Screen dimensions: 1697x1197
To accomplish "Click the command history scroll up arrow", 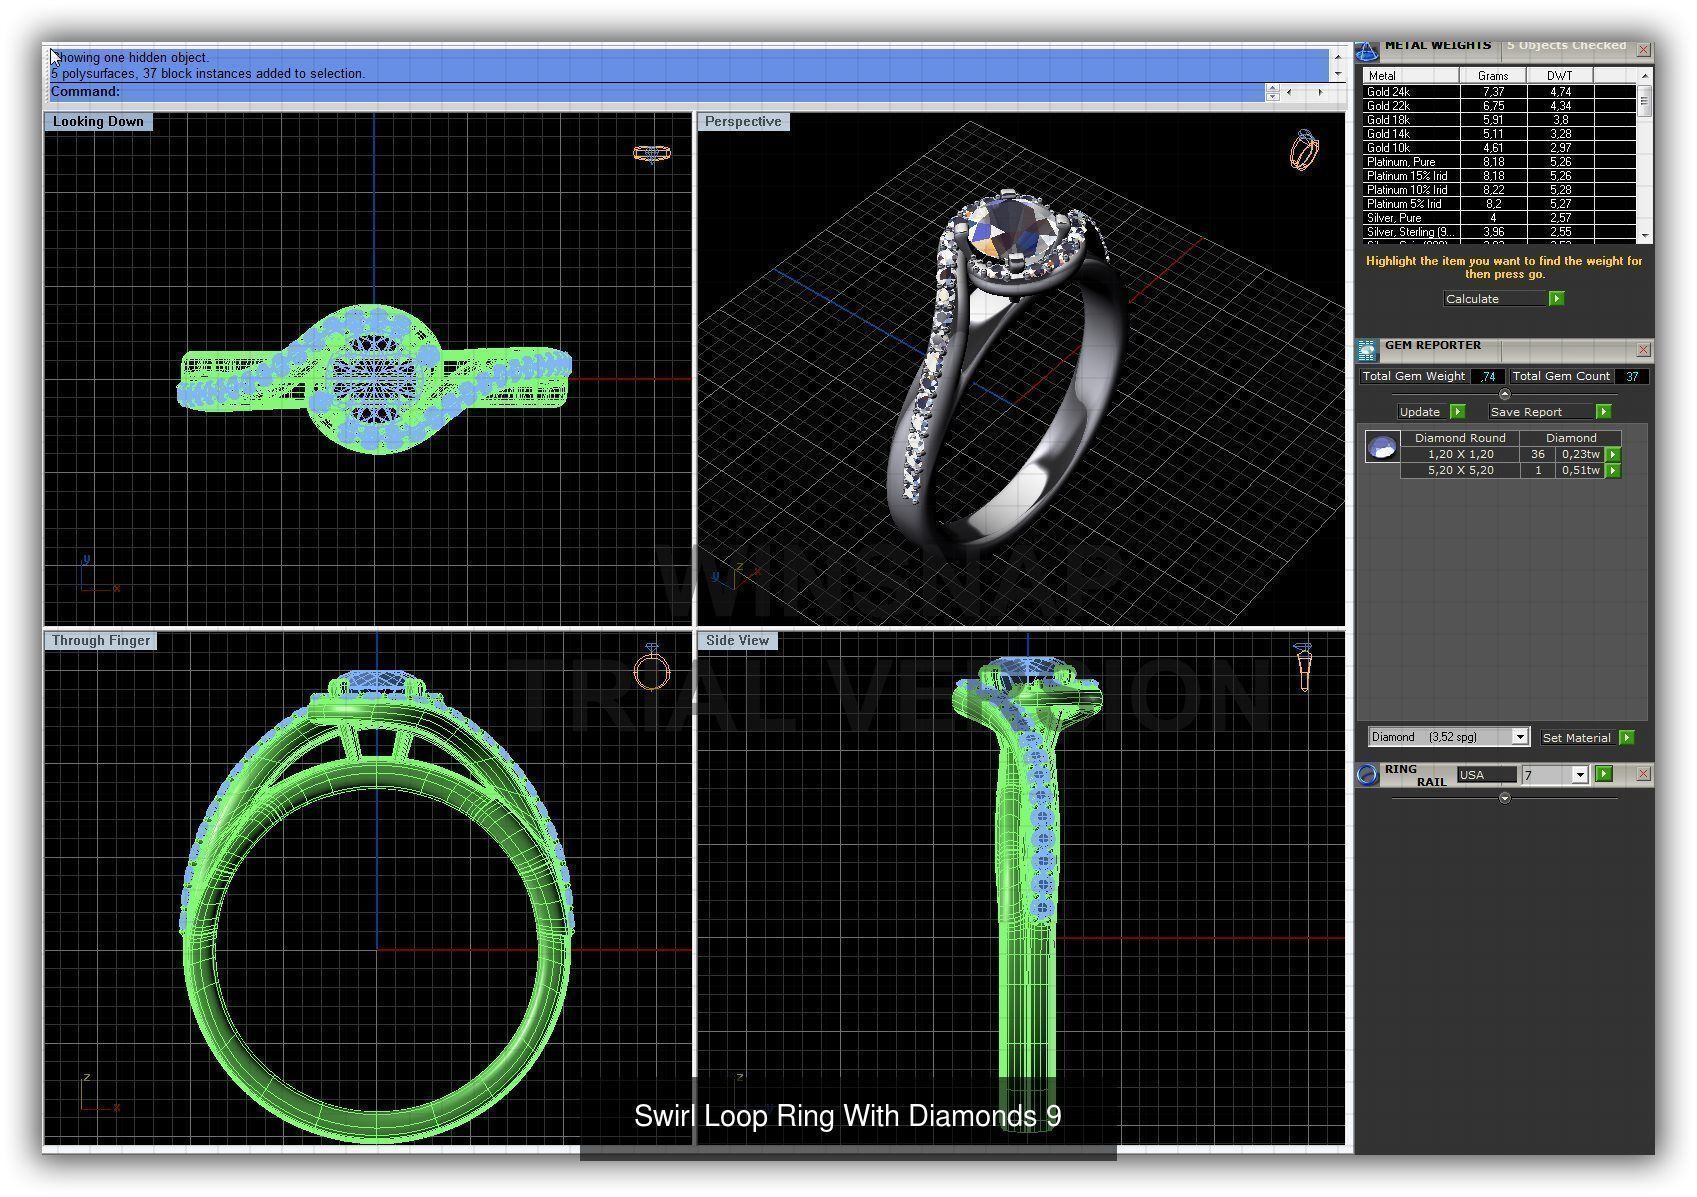I will (x=1337, y=55).
